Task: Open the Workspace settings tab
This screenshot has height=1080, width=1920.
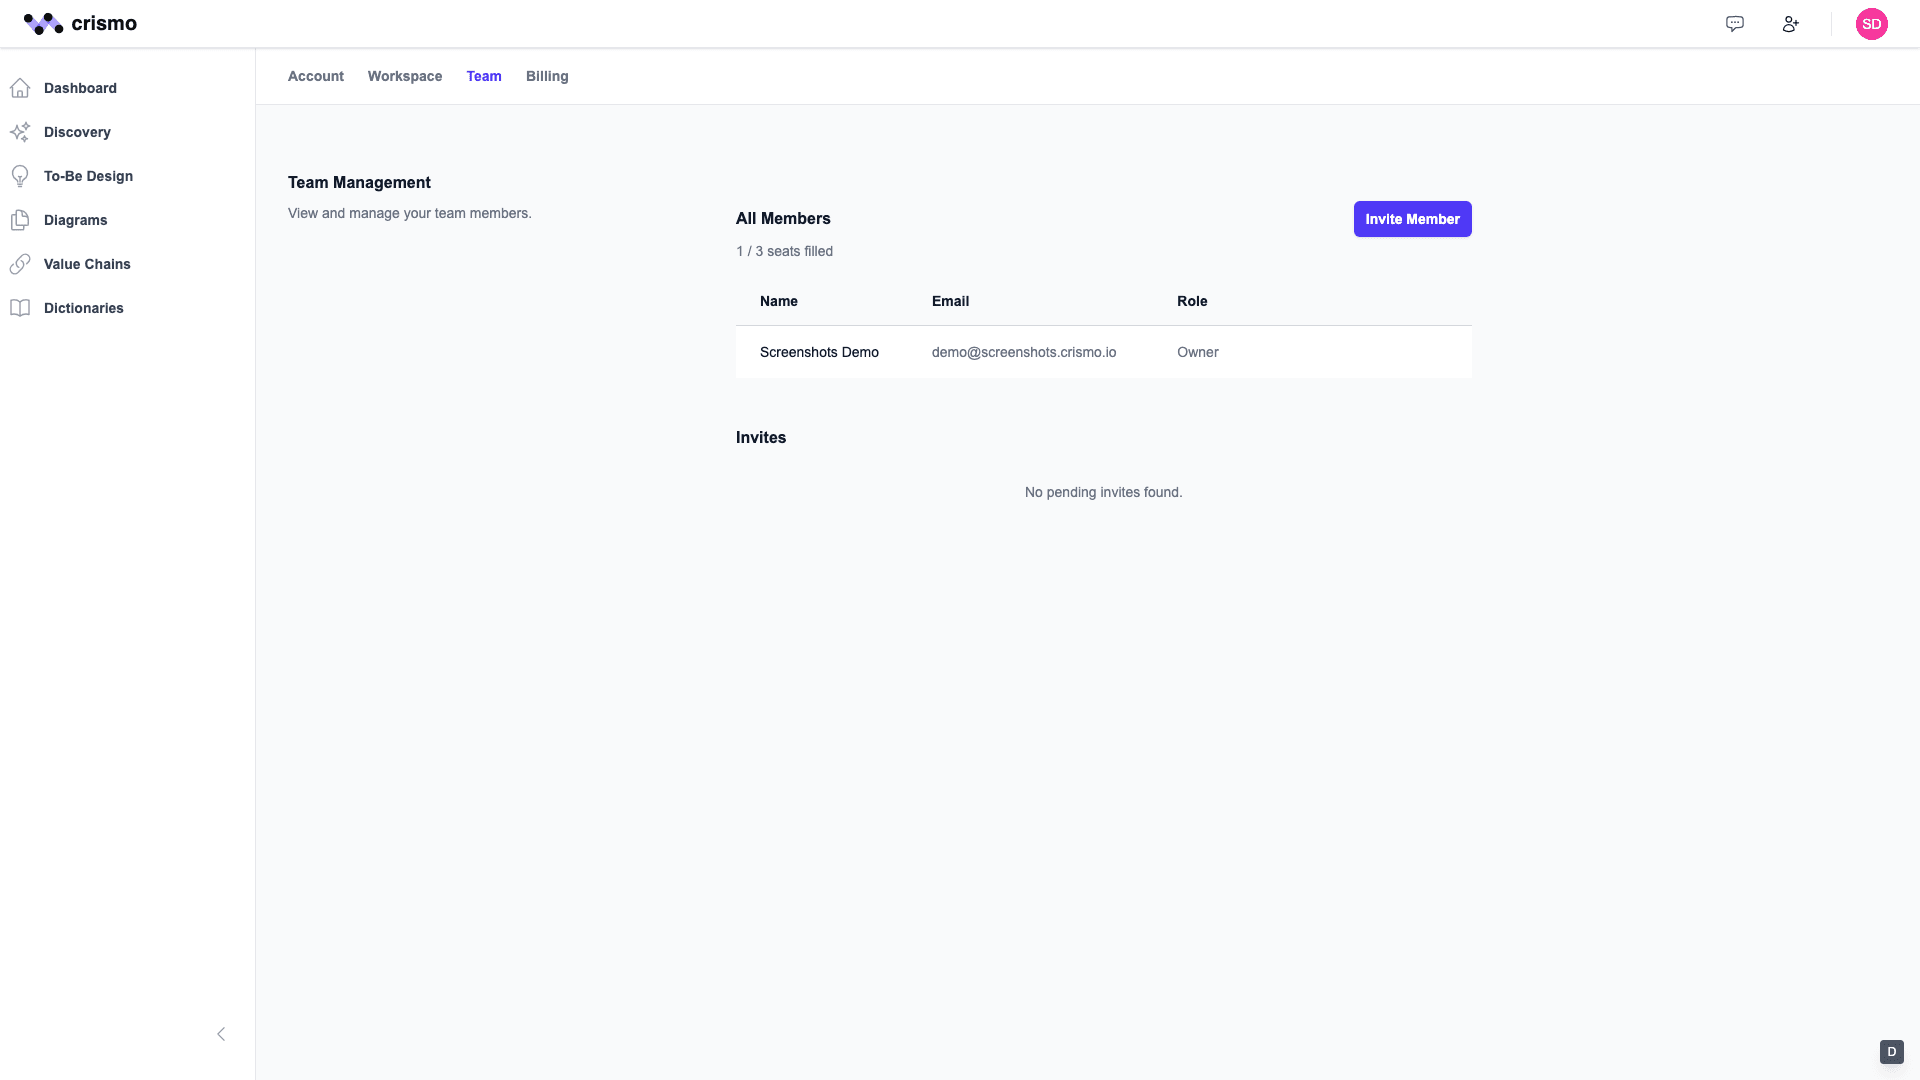Action: (405, 76)
